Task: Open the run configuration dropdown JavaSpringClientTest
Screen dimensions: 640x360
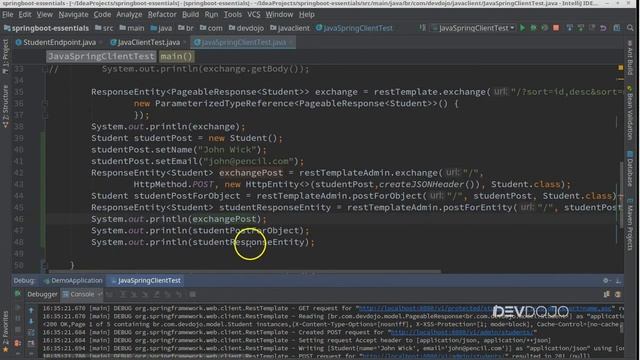Action: tap(473, 28)
